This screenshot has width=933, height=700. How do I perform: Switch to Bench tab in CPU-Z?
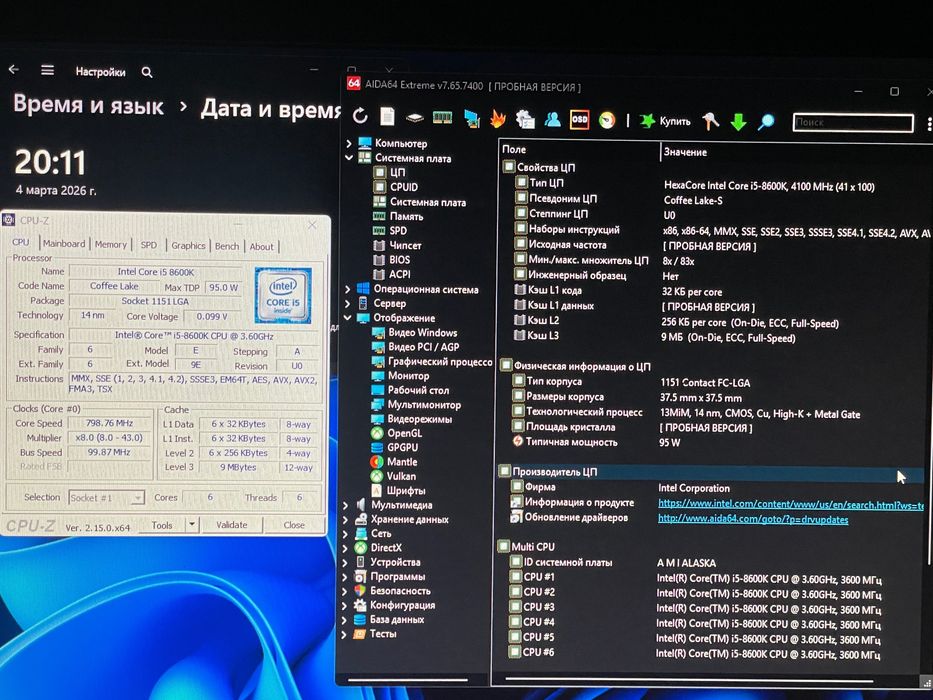227,246
